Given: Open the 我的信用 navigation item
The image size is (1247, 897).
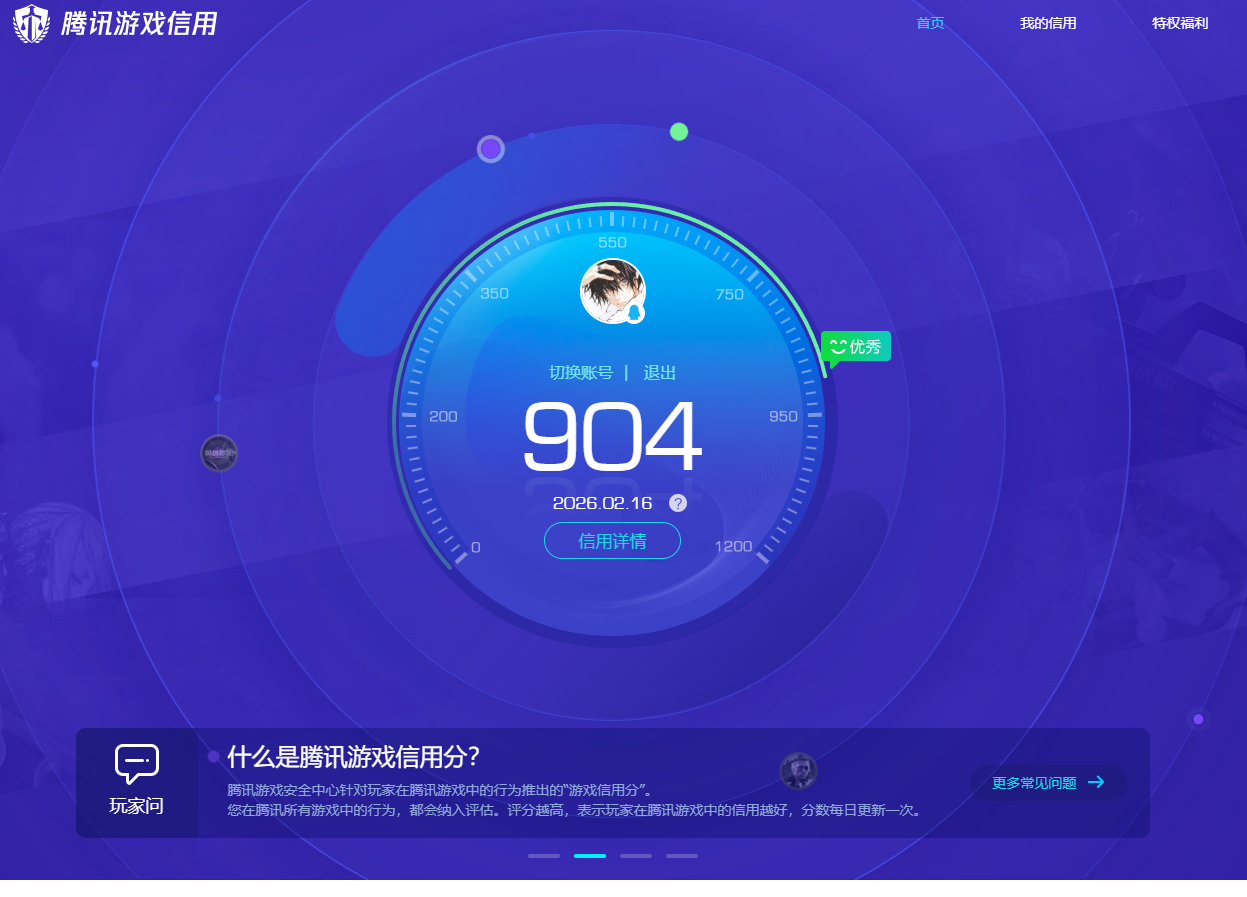Looking at the screenshot, I should (x=1048, y=22).
